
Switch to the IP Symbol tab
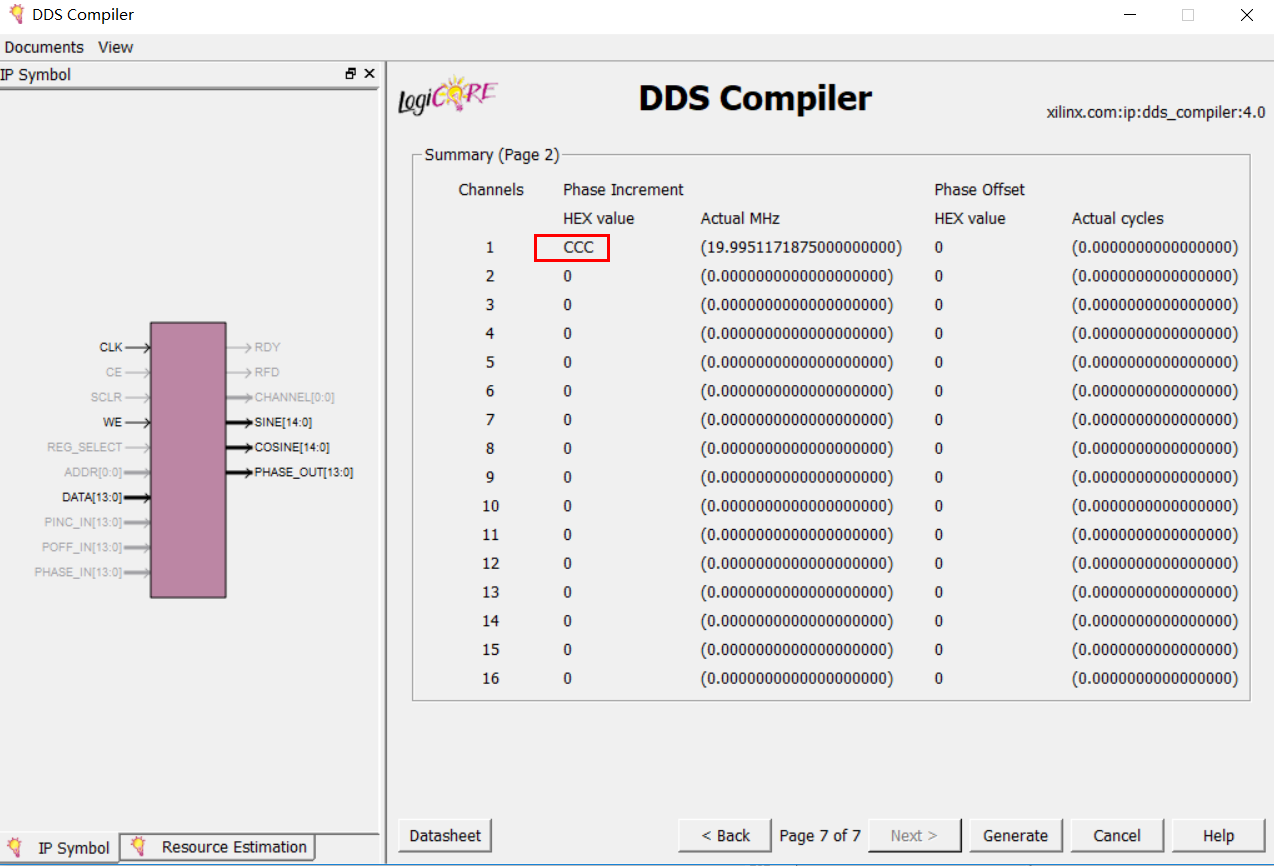pos(73,846)
